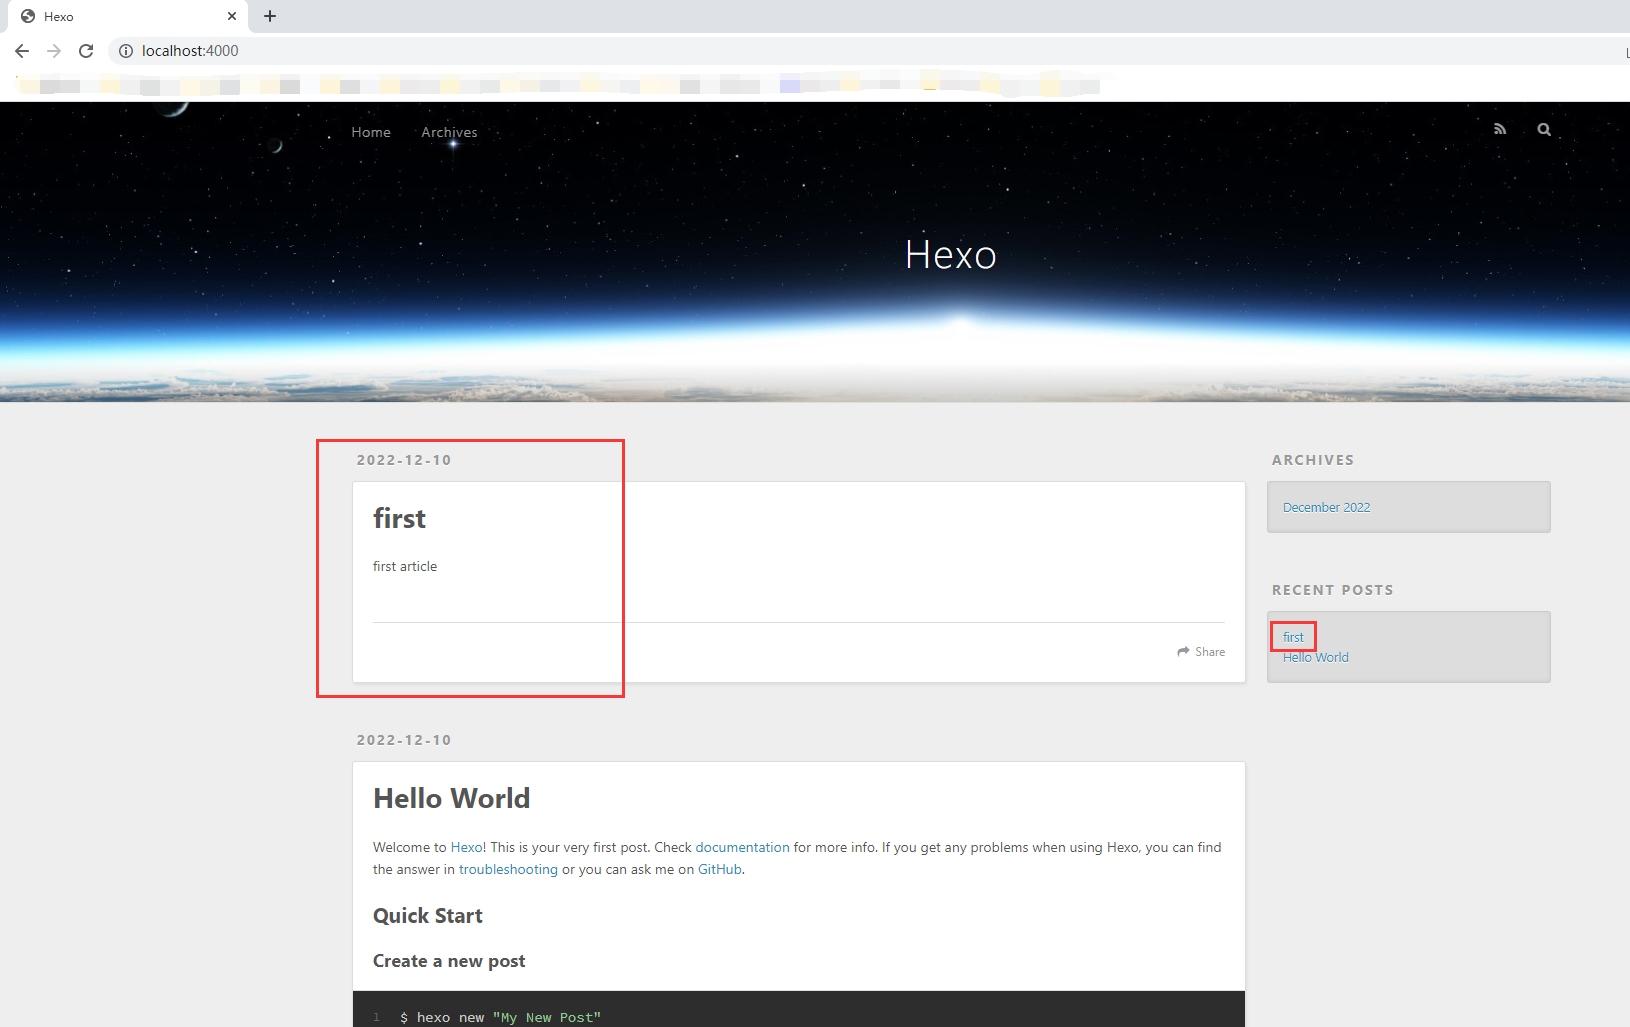The width and height of the screenshot is (1630, 1027).
Task: Follow the Hexo link in welcome text
Action: click(x=466, y=847)
